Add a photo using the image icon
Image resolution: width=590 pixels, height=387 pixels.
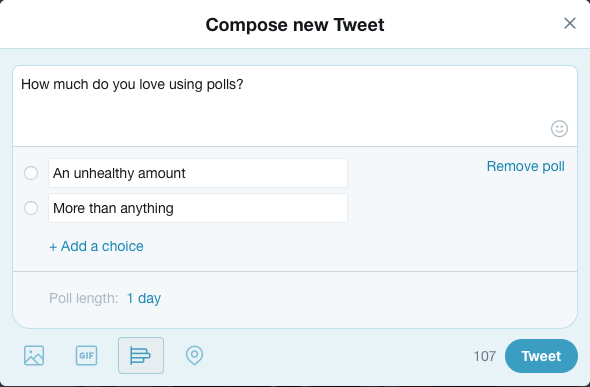34,355
